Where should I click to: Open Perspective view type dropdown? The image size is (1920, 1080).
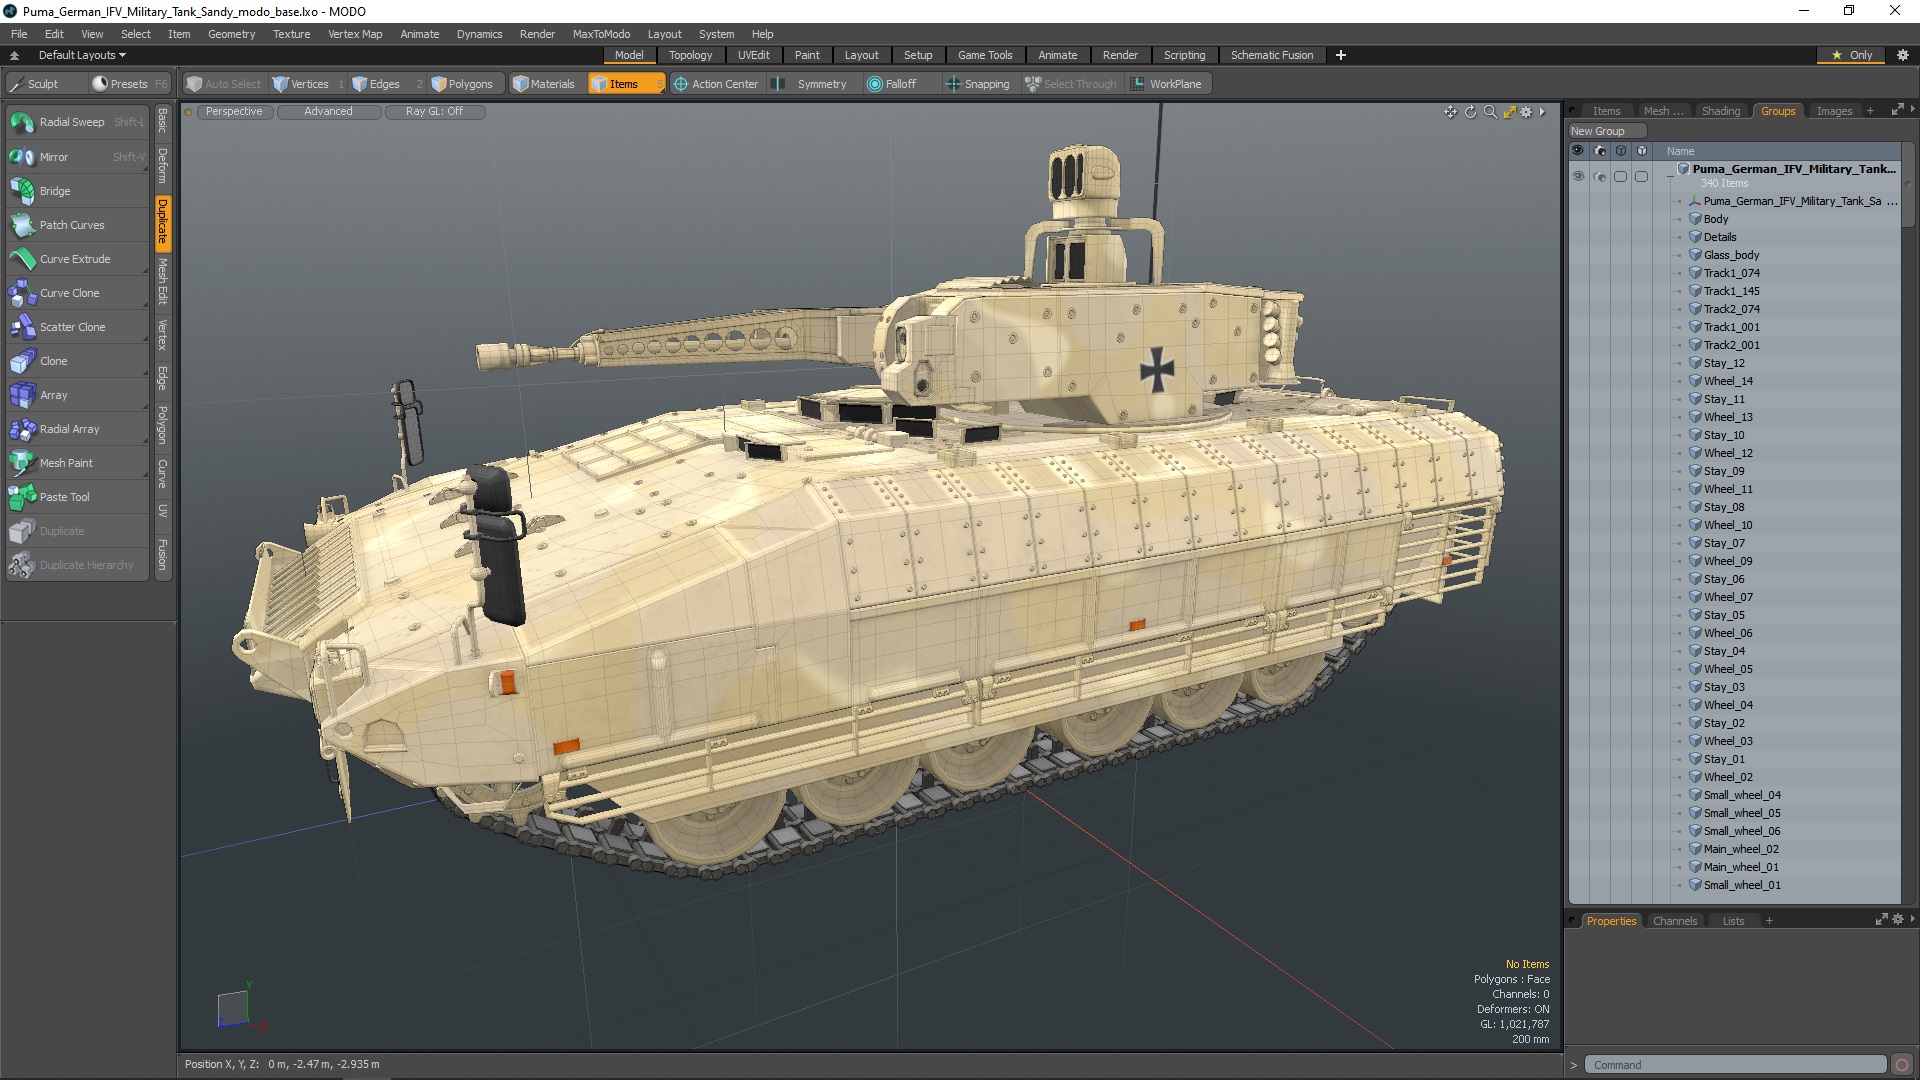pos(234,112)
